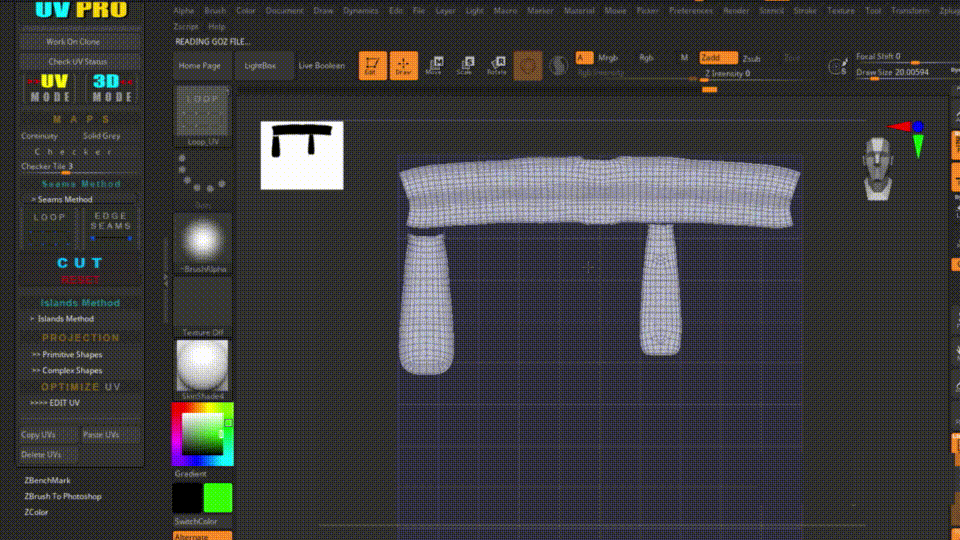This screenshot has height=540, width=960.
Task: Pick a color in the color picker
Action: click(x=202, y=434)
